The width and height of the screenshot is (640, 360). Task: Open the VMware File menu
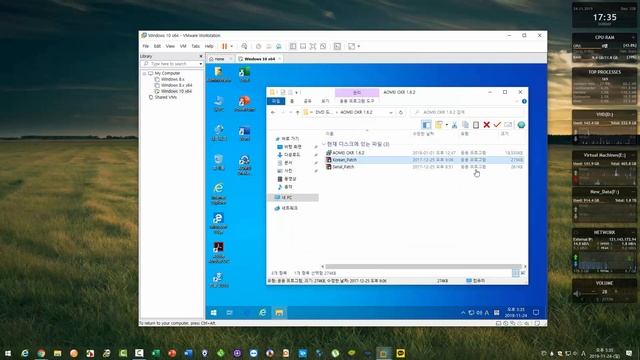tap(146, 47)
